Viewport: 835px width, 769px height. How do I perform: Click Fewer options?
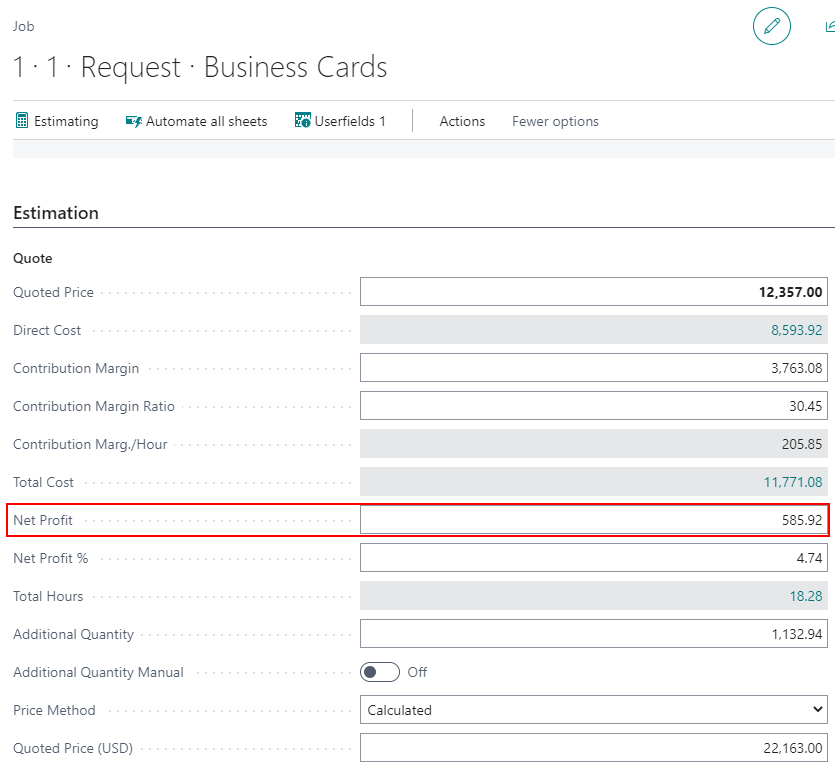click(x=555, y=121)
